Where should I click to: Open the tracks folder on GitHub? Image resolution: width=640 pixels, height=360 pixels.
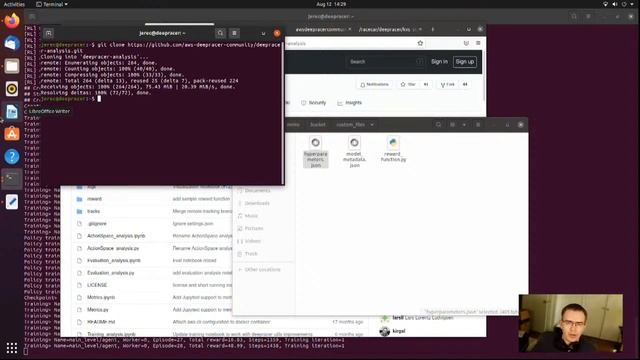93,211
